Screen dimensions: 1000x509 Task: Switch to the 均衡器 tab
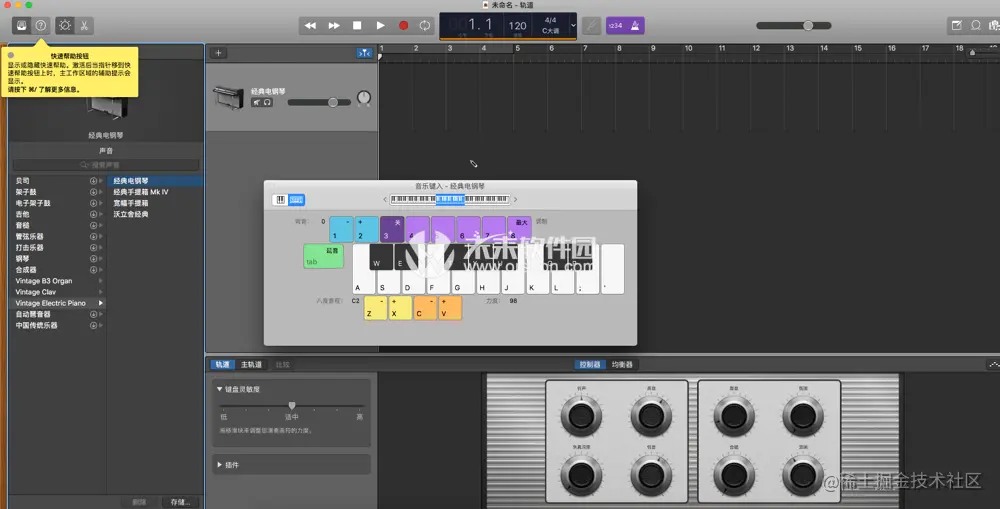622,365
